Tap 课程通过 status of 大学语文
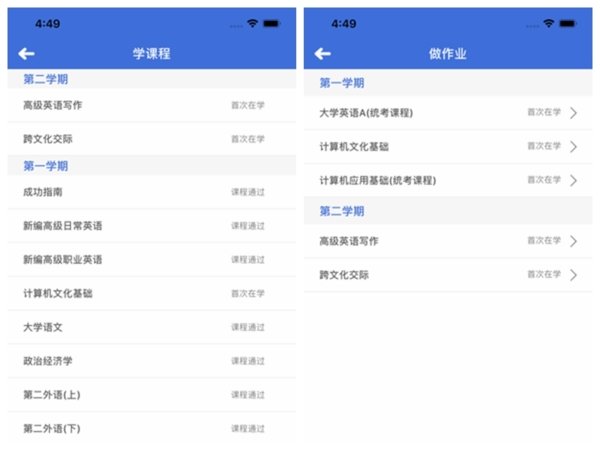This screenshot has height=450, width=600. click(248, 327)
